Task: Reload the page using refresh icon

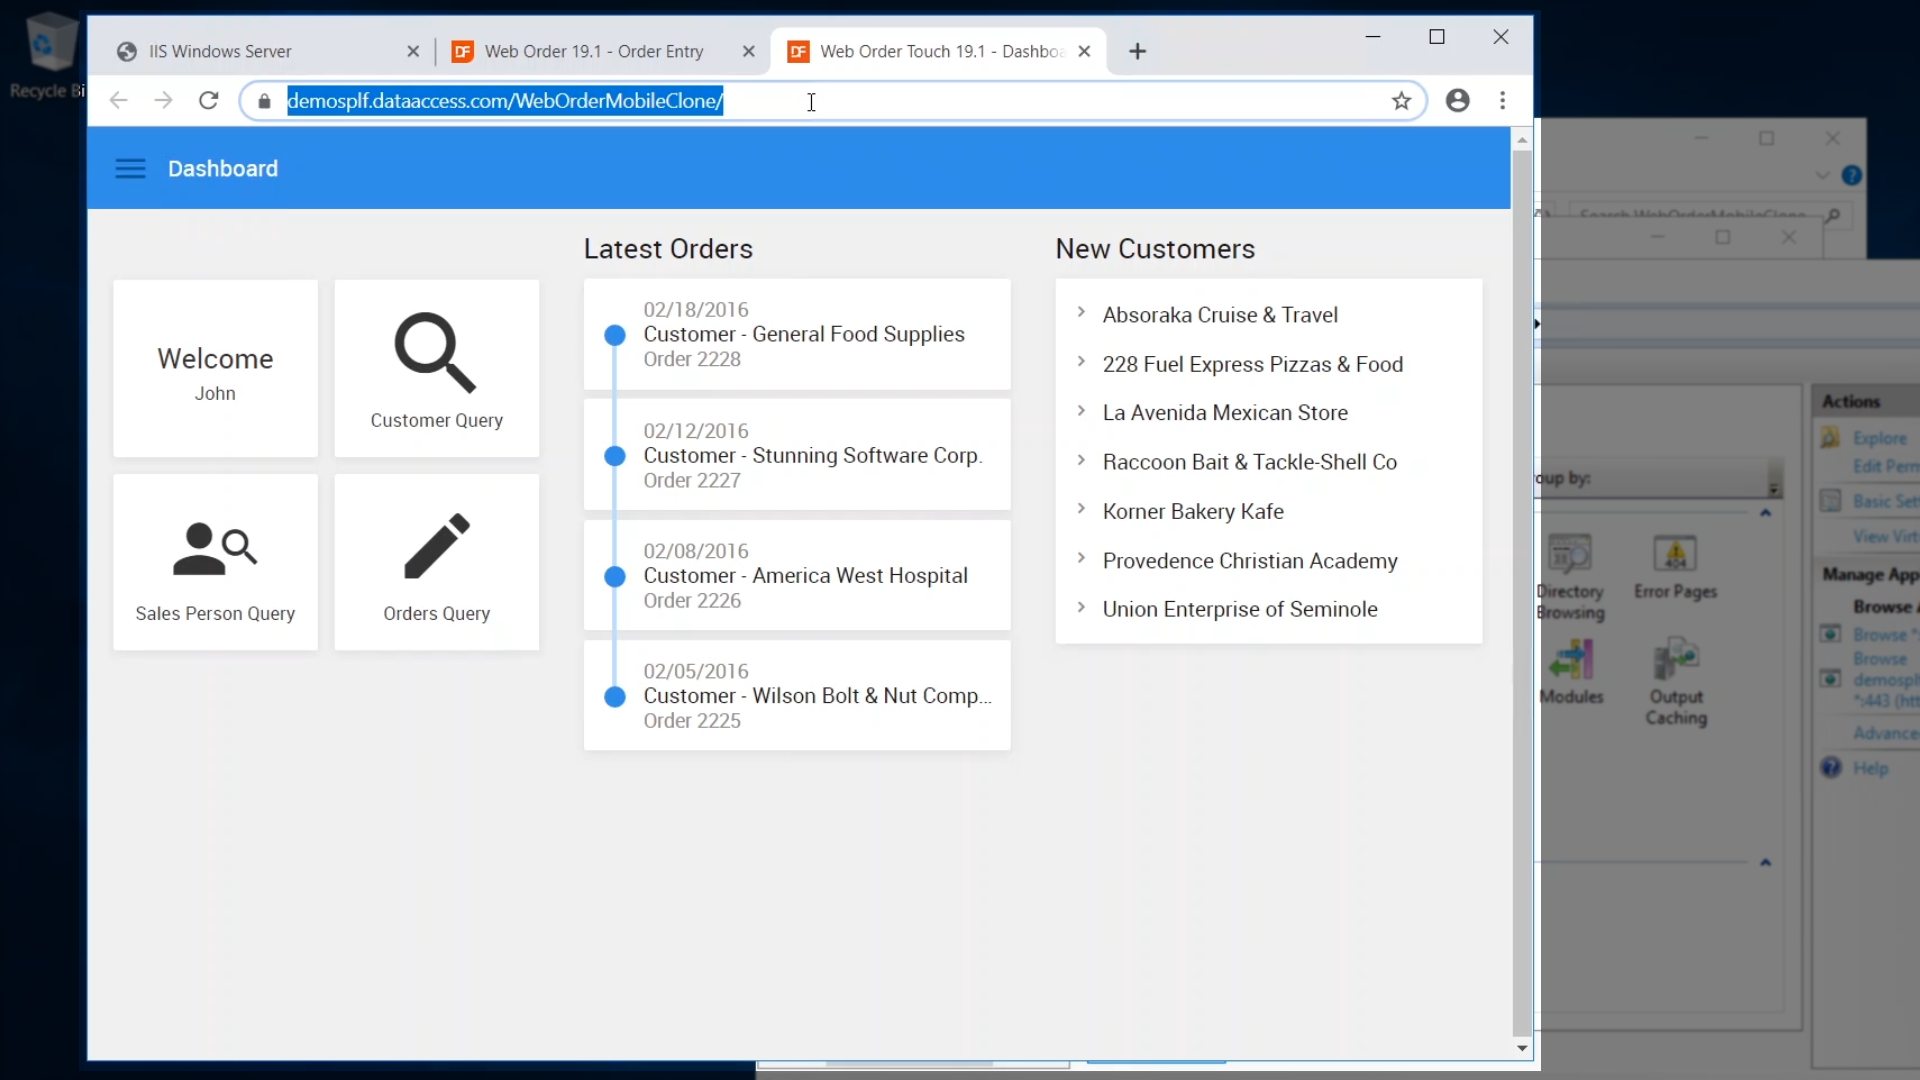Action: [x=208, y=101]
